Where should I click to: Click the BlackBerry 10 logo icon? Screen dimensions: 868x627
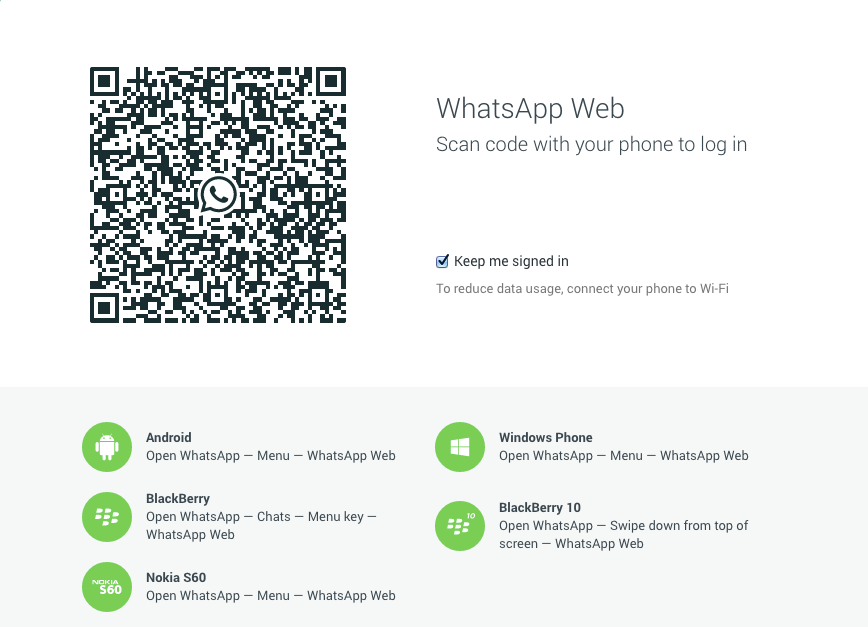coord(459,526)
